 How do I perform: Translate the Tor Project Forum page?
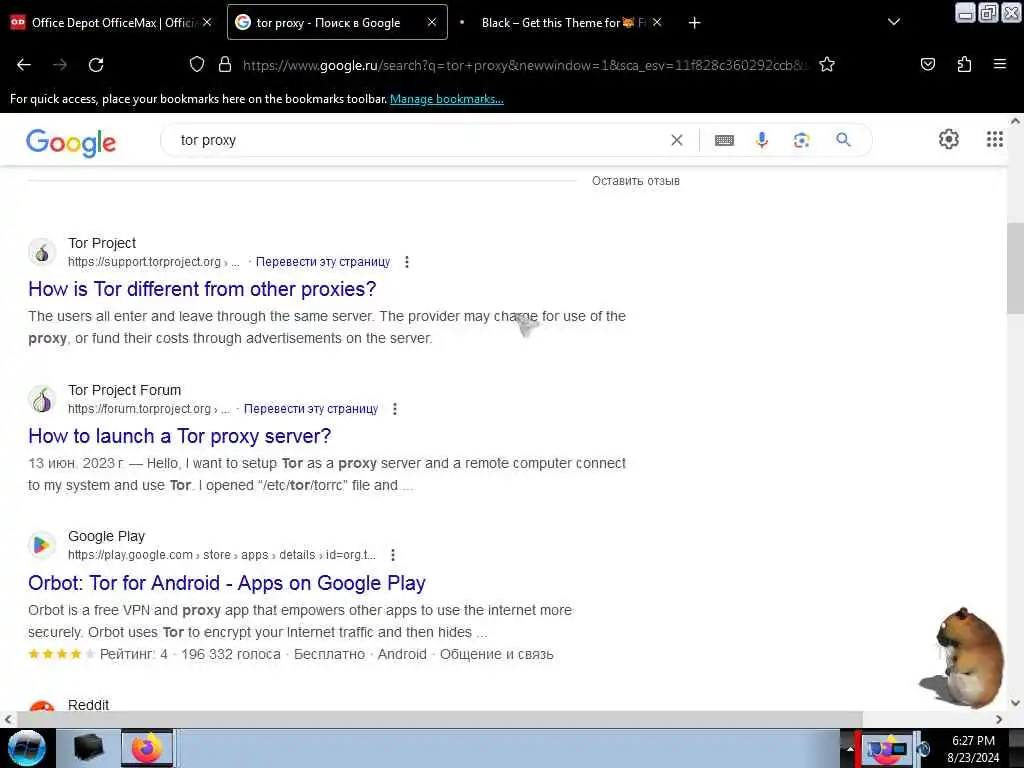(x=311, y=409)
